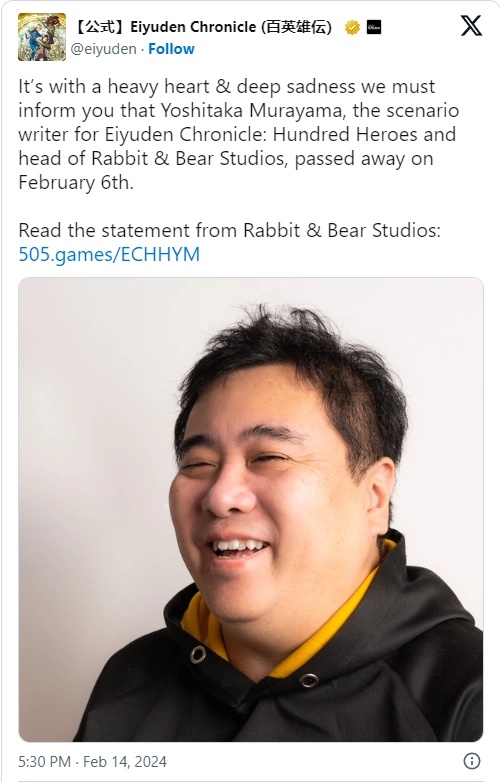Click the text "February 6th." in the tweet
500x782 pixels.
coord(76,183)
